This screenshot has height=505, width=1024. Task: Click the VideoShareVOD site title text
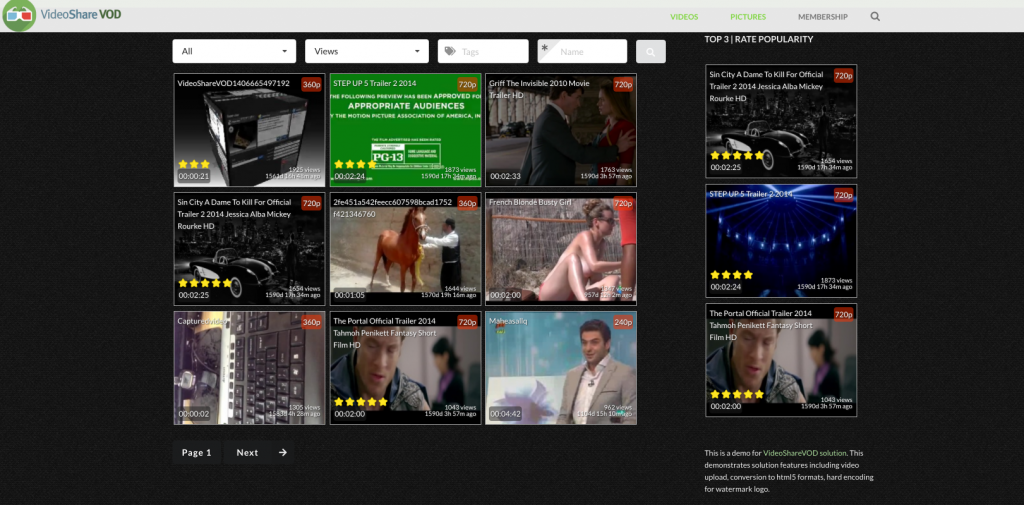[80, 14]
